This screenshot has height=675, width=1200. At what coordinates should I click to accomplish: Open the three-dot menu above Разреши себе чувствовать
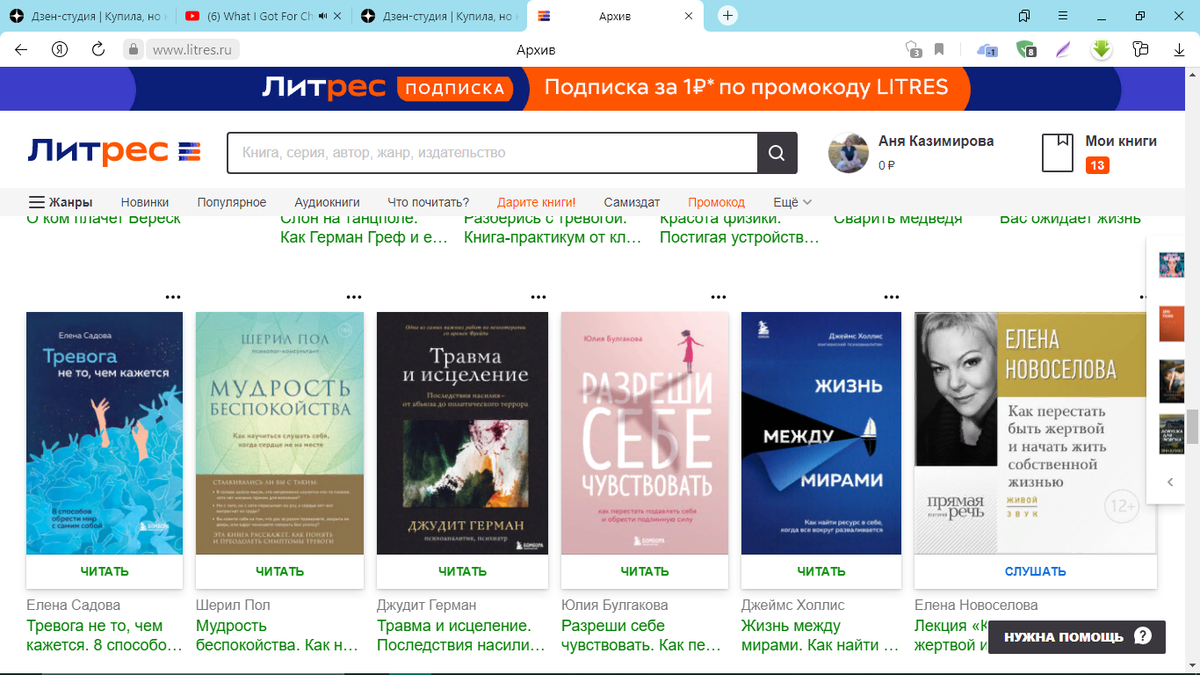pyautogui.click(x=719, y=297)
